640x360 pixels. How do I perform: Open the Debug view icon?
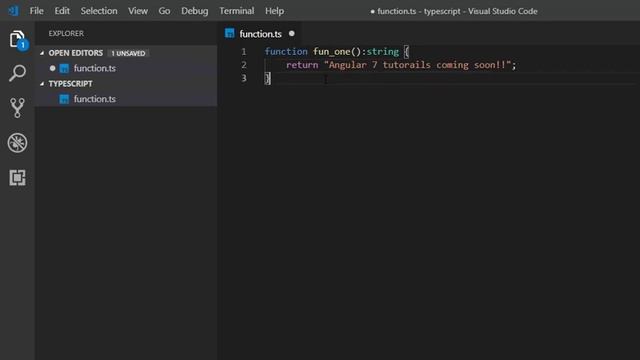[x=18, y=143]
